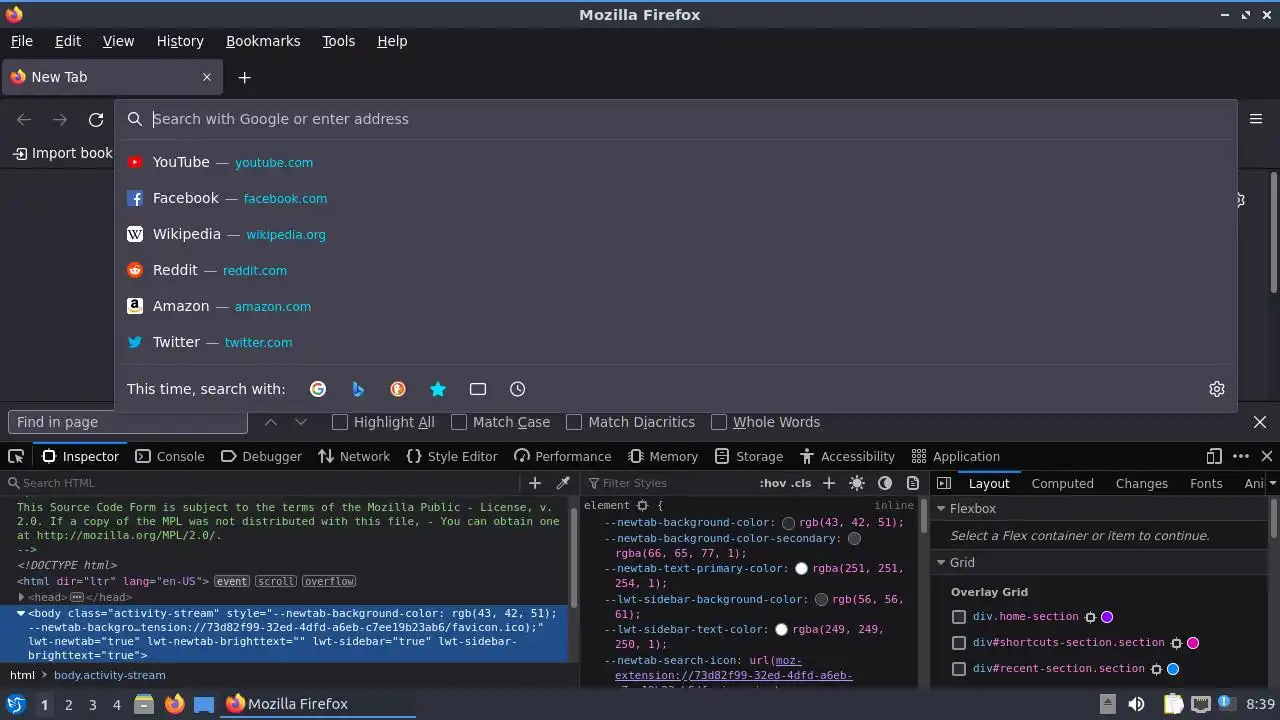
Task: Click the element picker icon in DevTools
Action: tap(16, 456)
